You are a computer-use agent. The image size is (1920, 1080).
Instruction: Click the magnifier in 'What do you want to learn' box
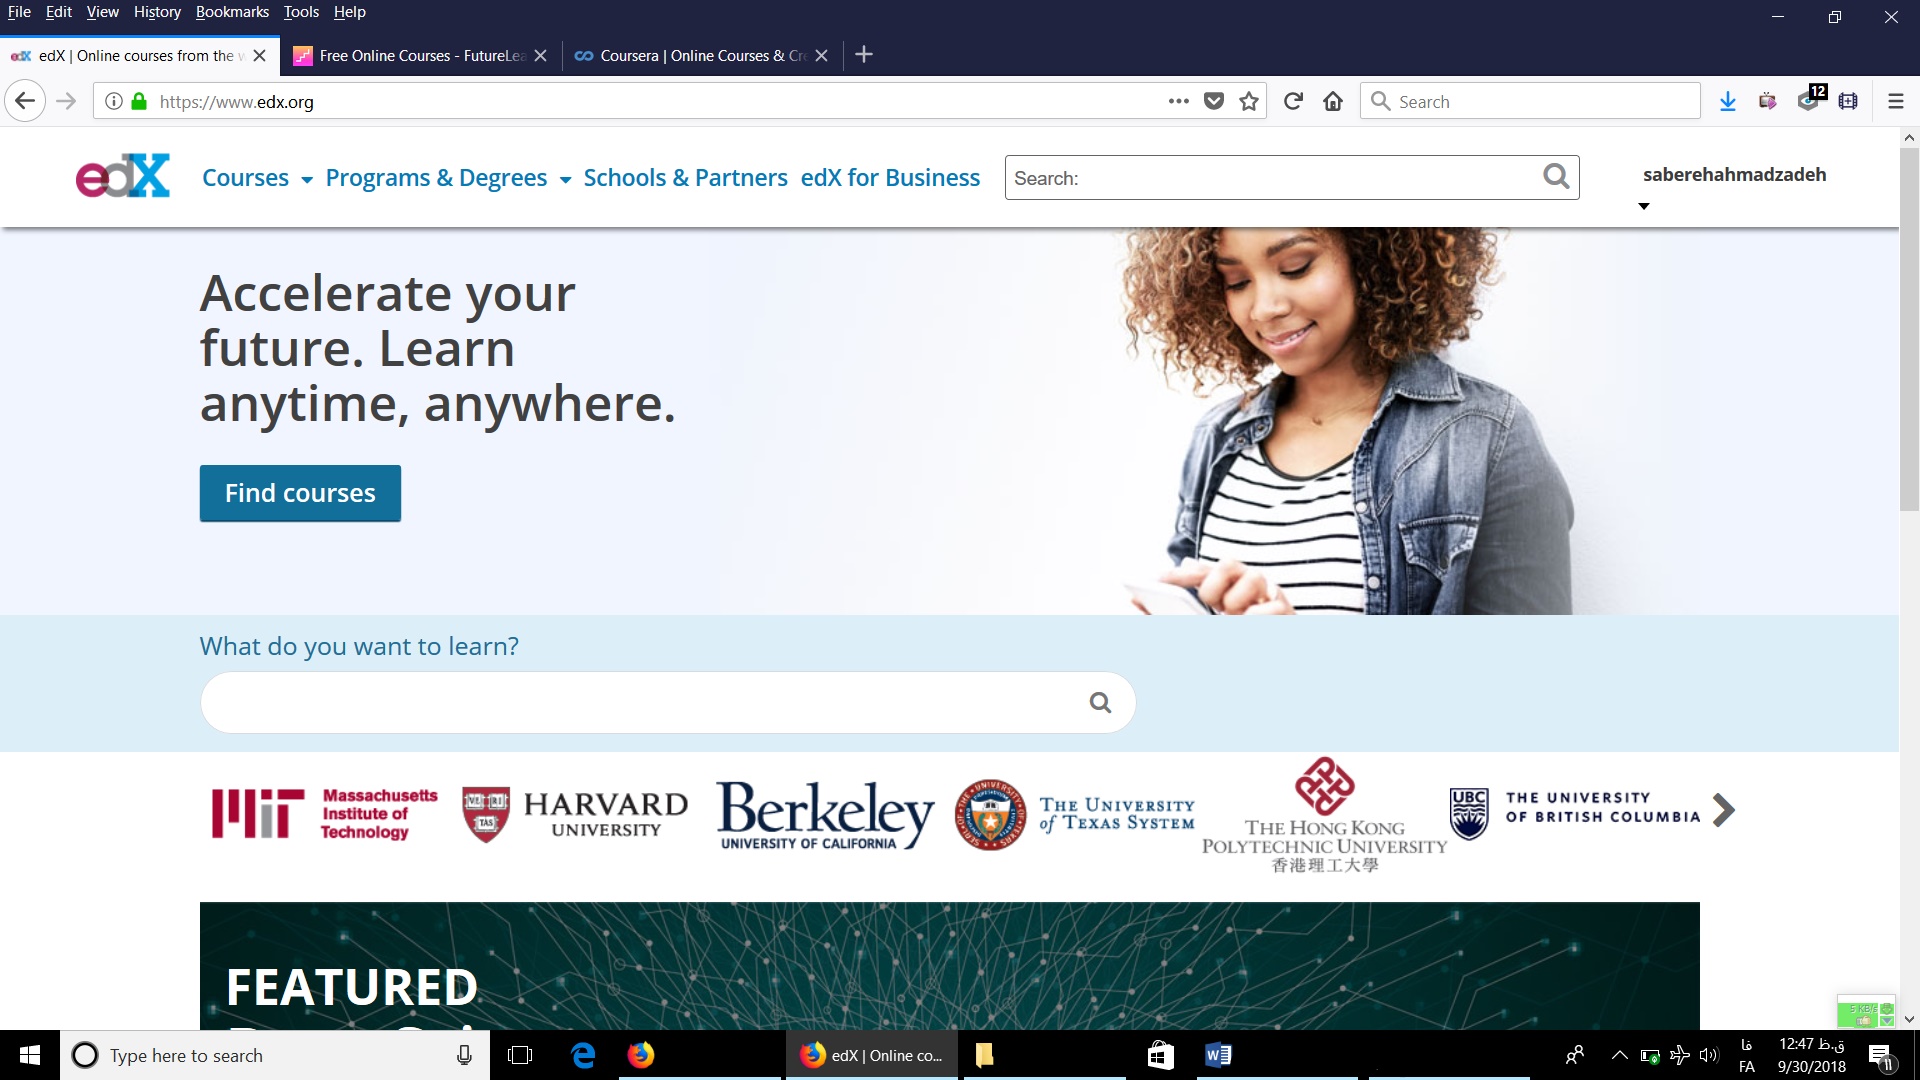click(x=1100, y=702)
